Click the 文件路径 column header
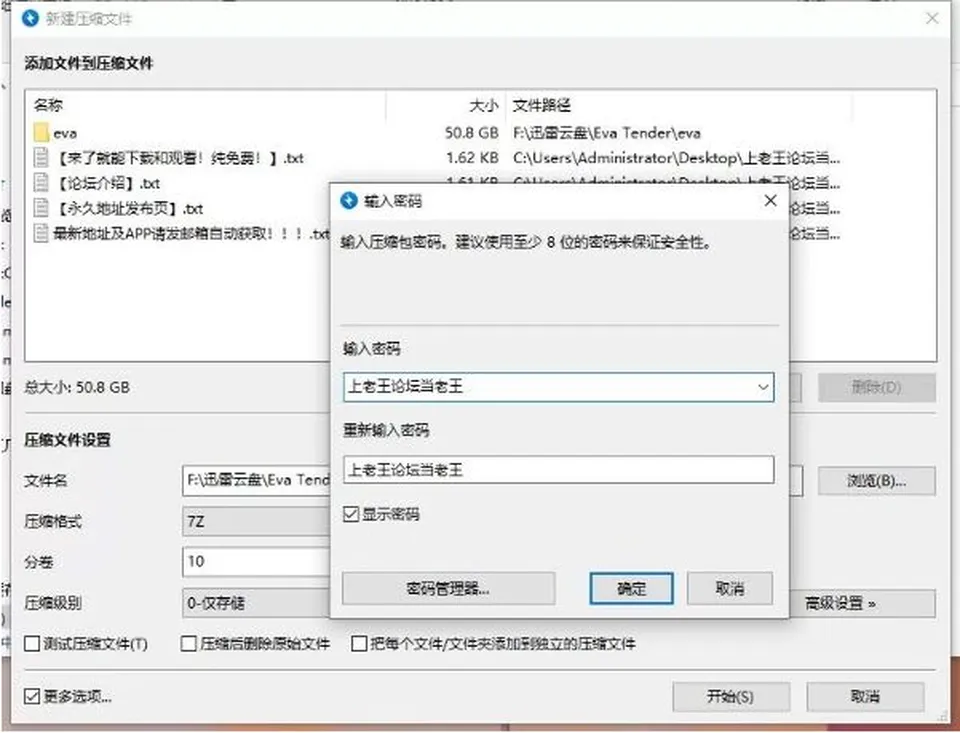This screenshot has width=960, height=733. 541,105
